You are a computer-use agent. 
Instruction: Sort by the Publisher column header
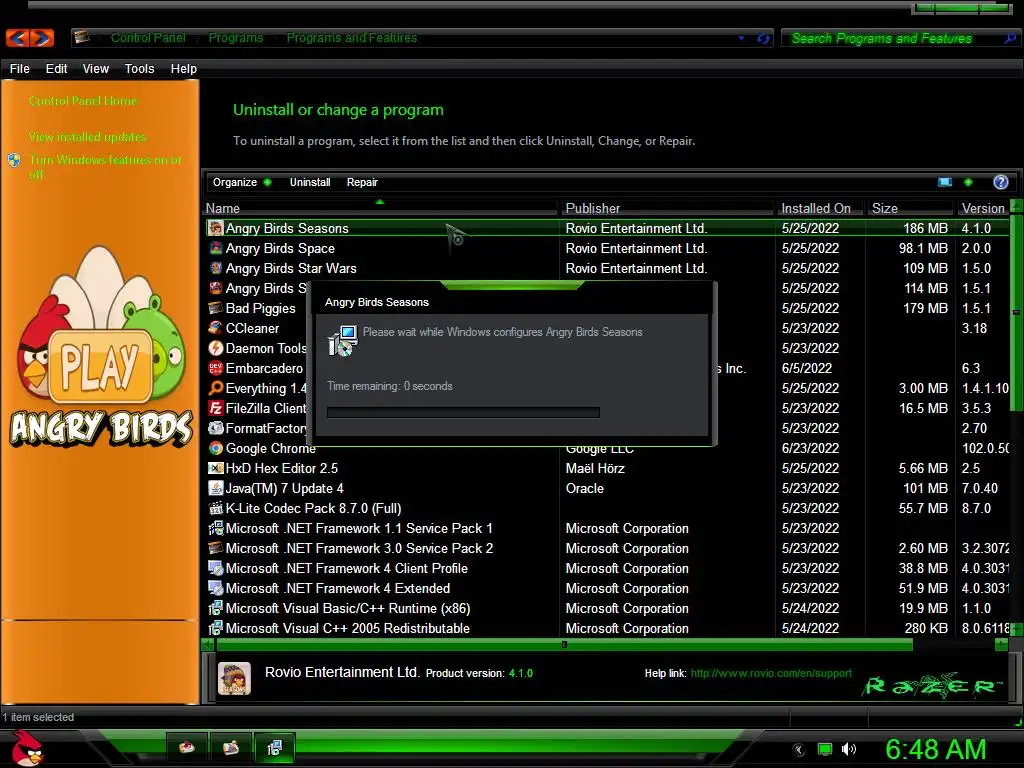pyautogui.click(x=669, y=208)
